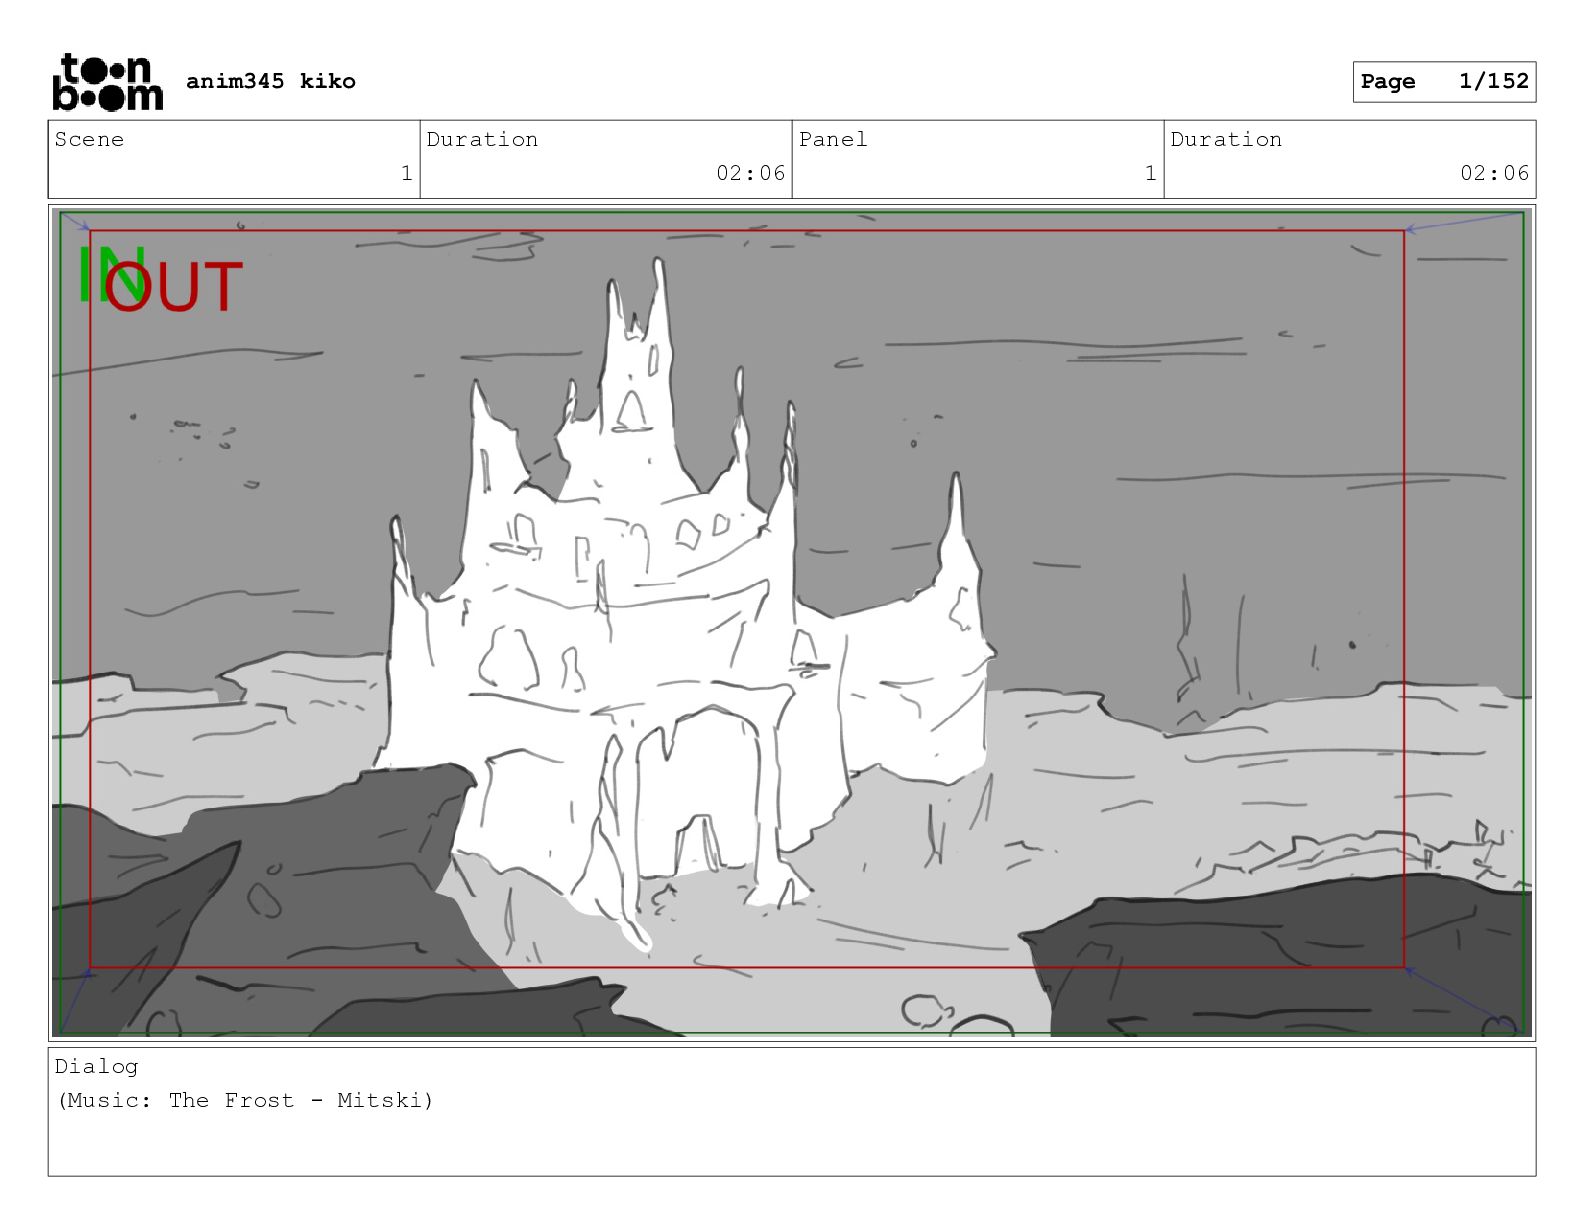Click the 'Panel' header label

pyautogui.click(x=832, y=140)
